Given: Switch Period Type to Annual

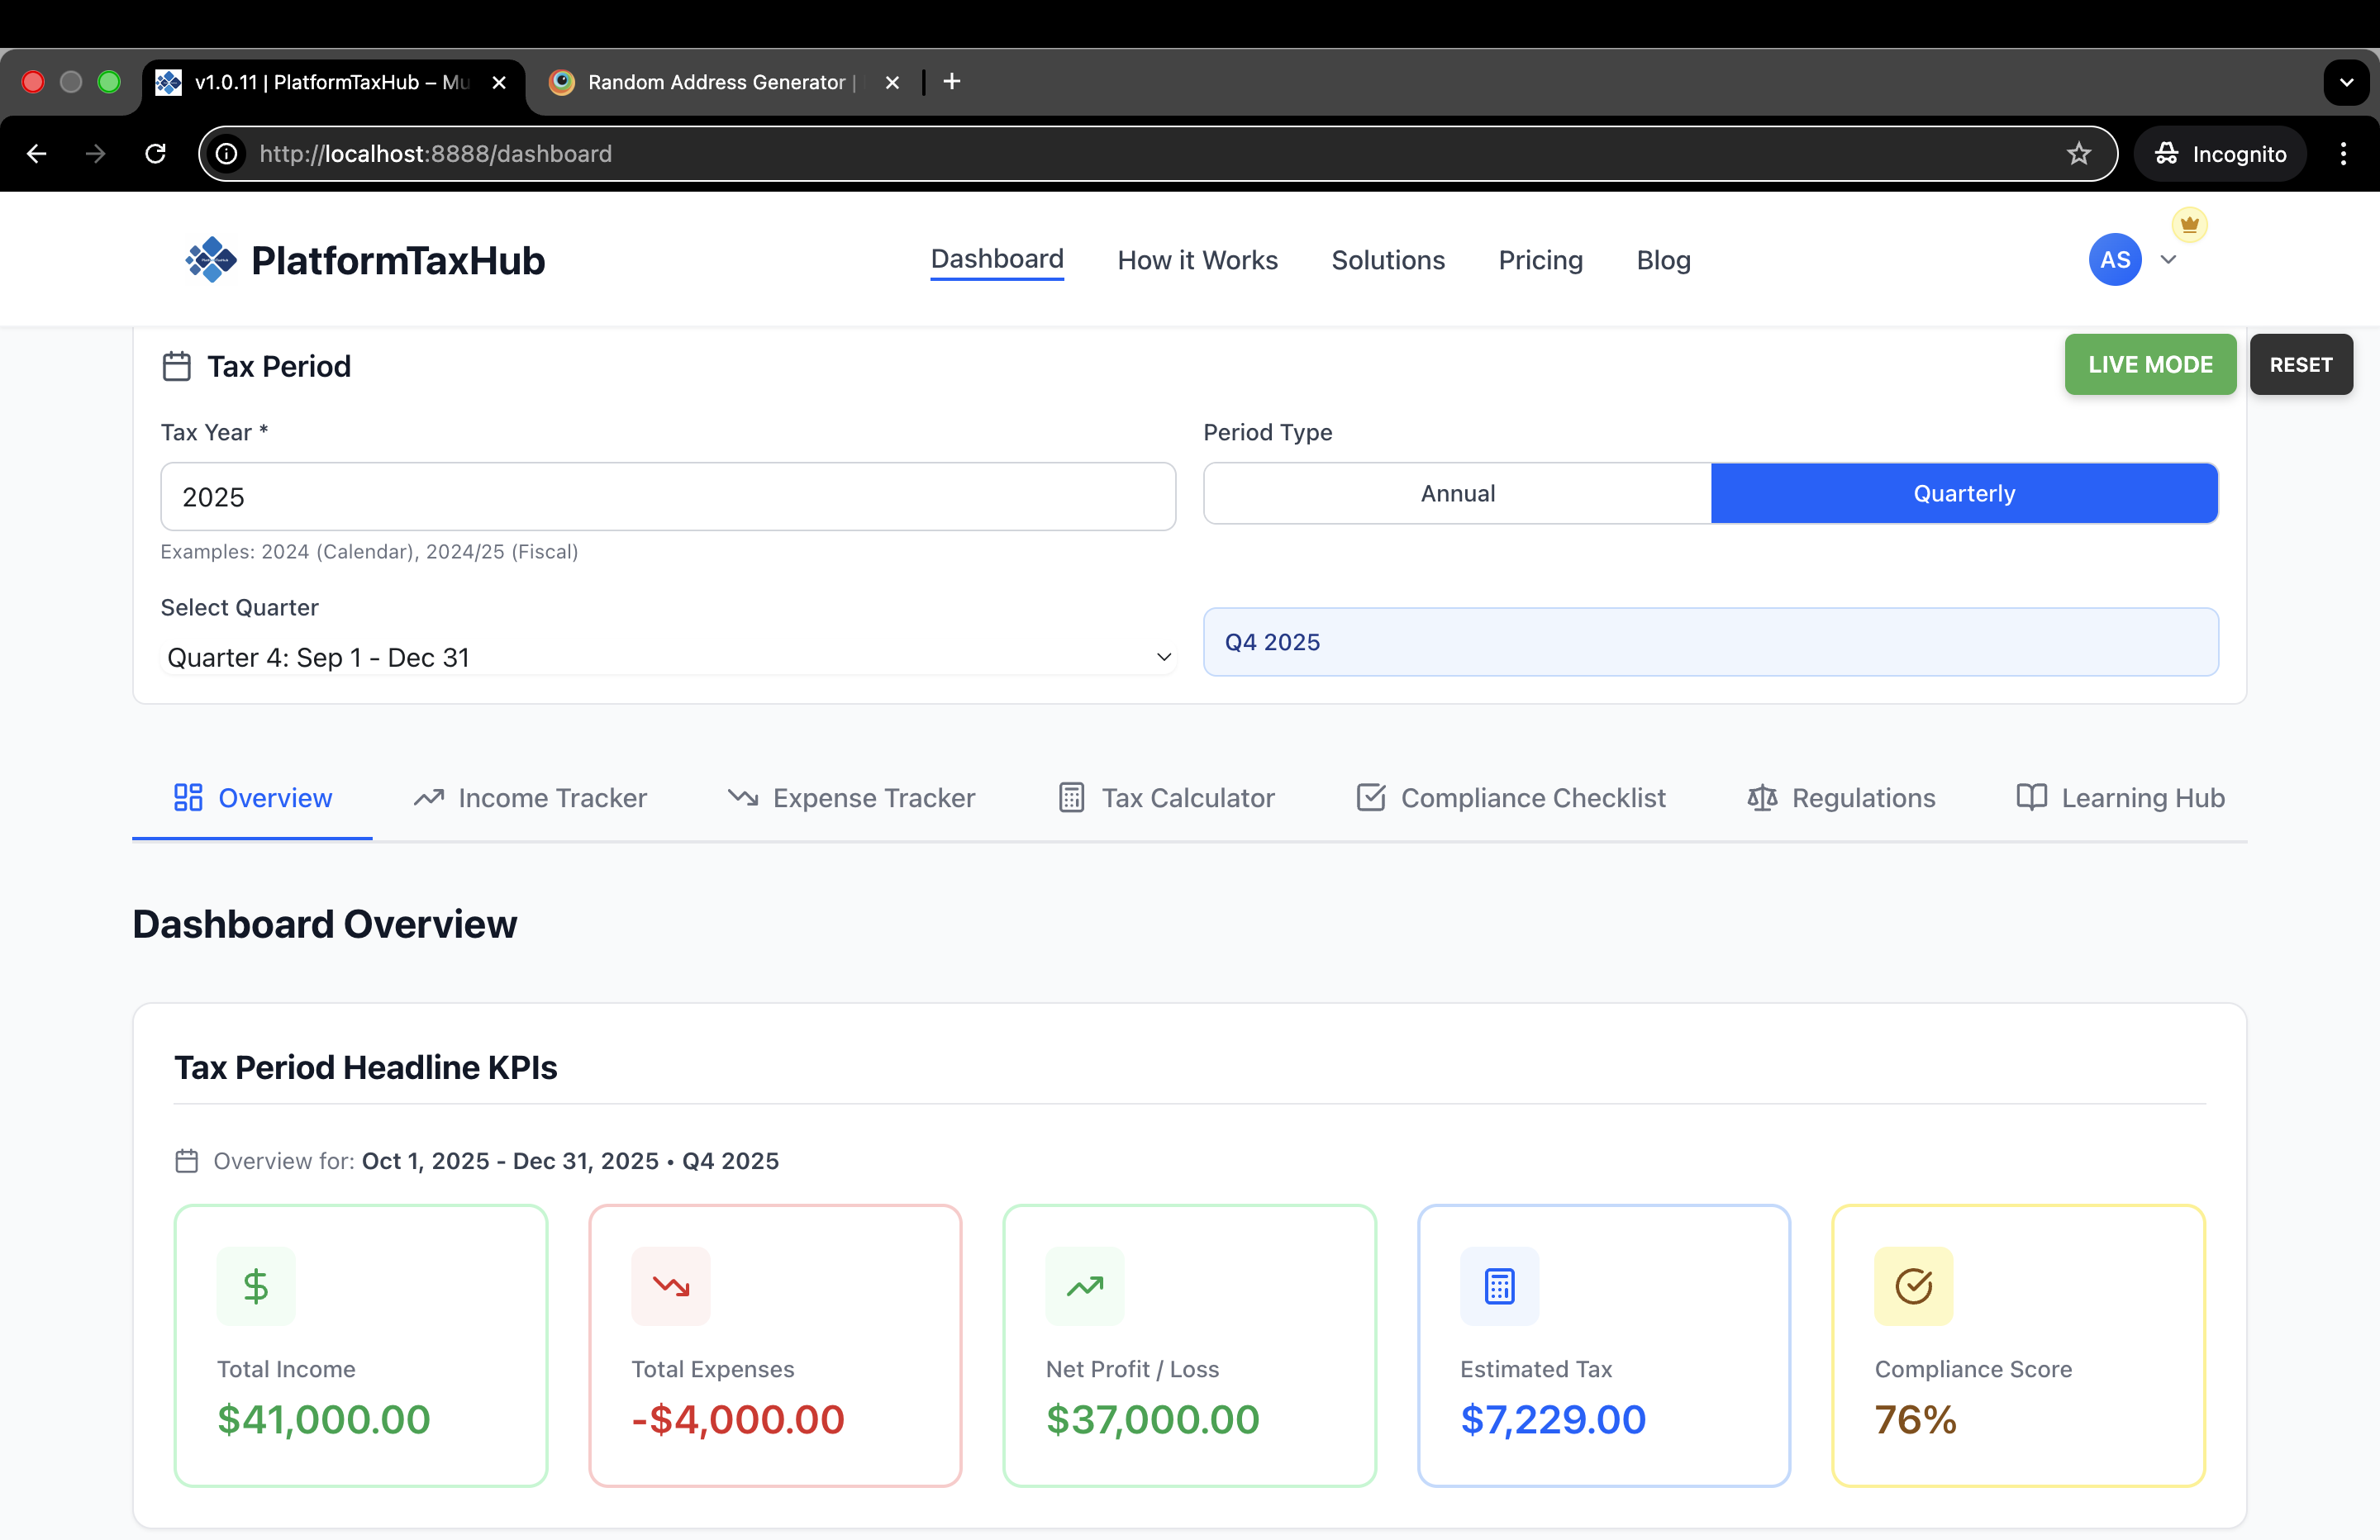Looking at the screenshot, I should (1458, 492).
